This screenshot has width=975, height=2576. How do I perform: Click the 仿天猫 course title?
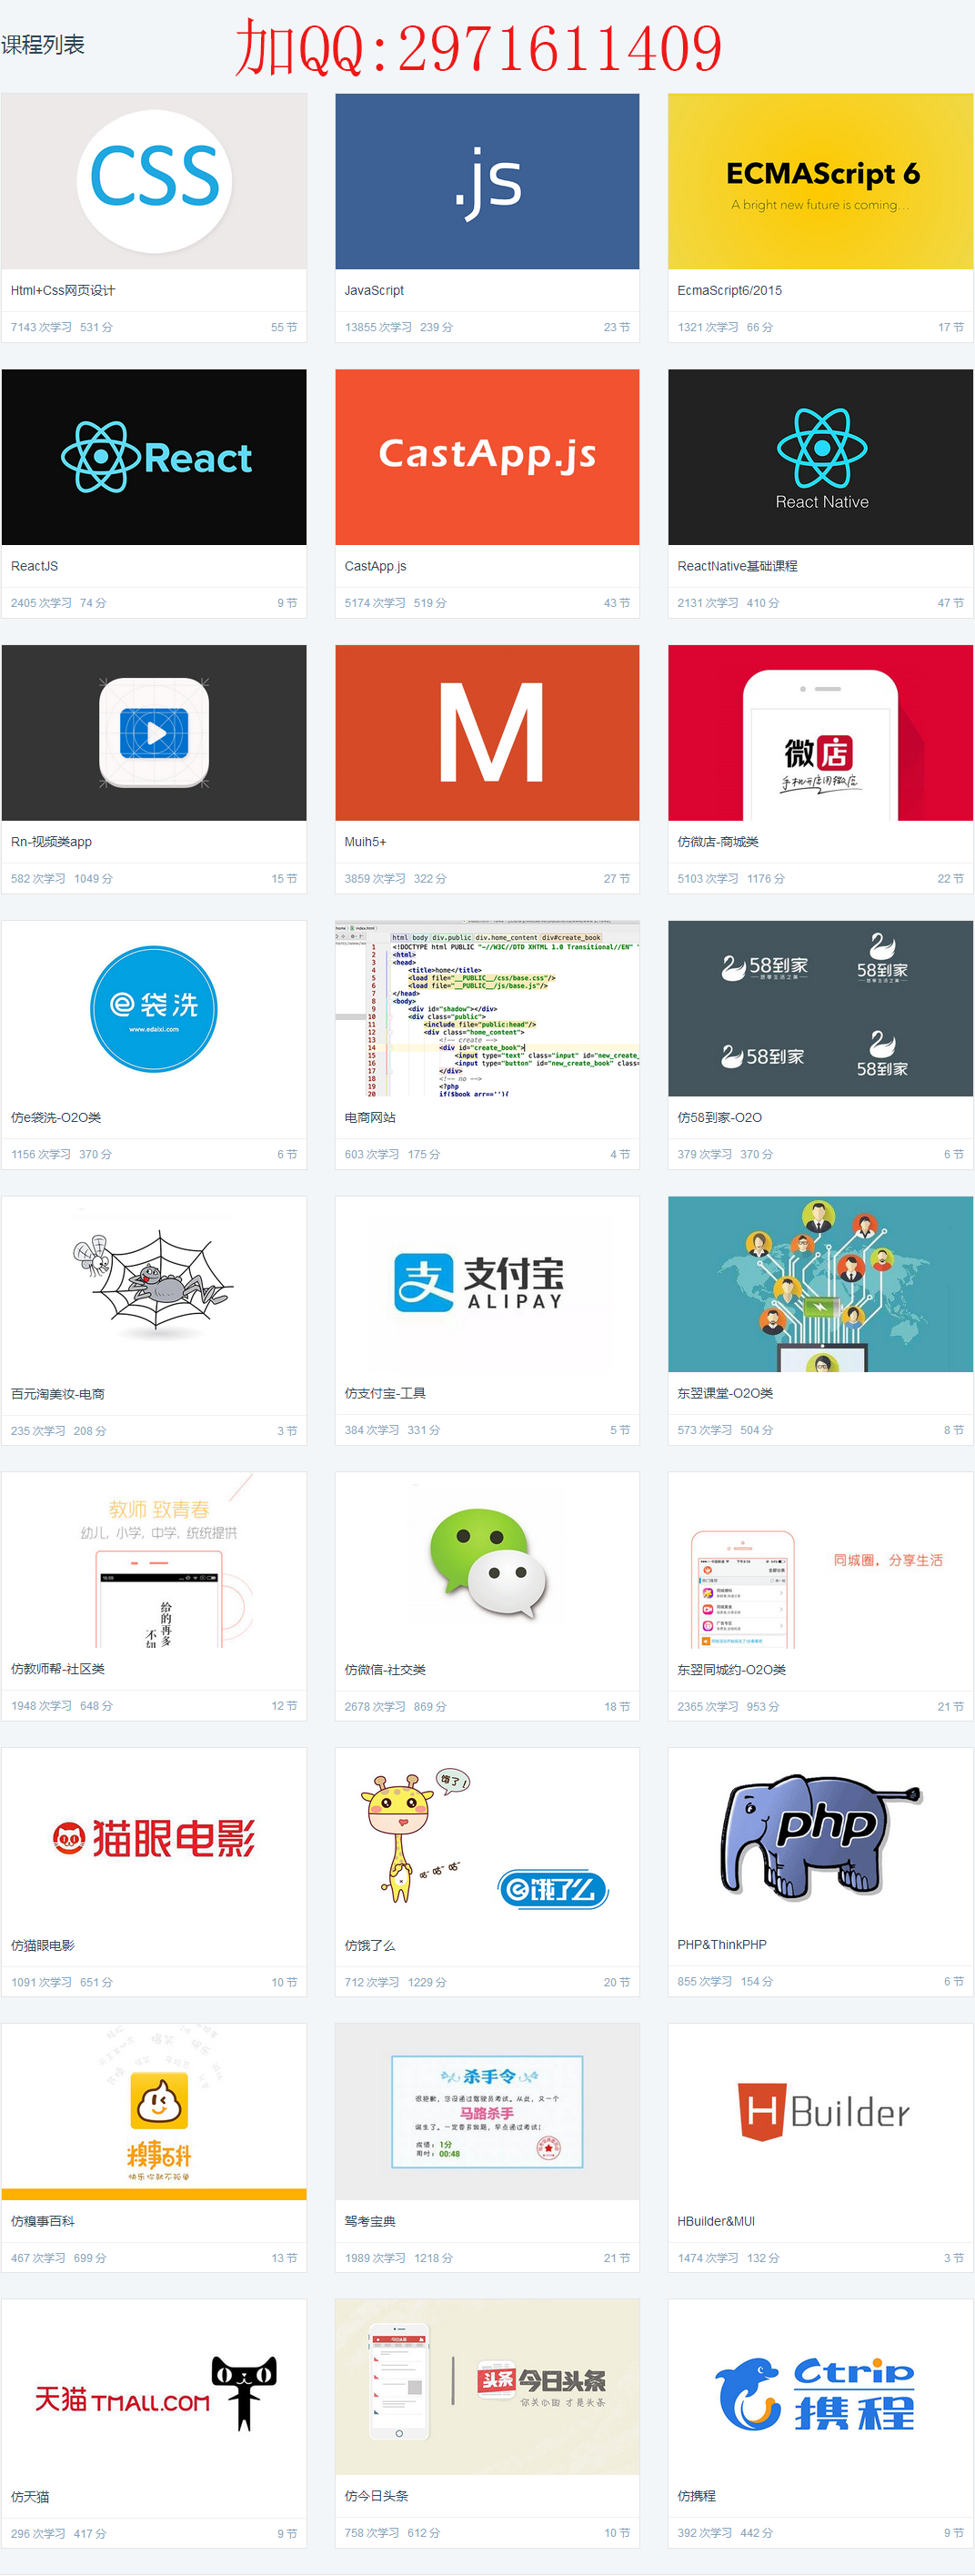[x=30, y=2496]
